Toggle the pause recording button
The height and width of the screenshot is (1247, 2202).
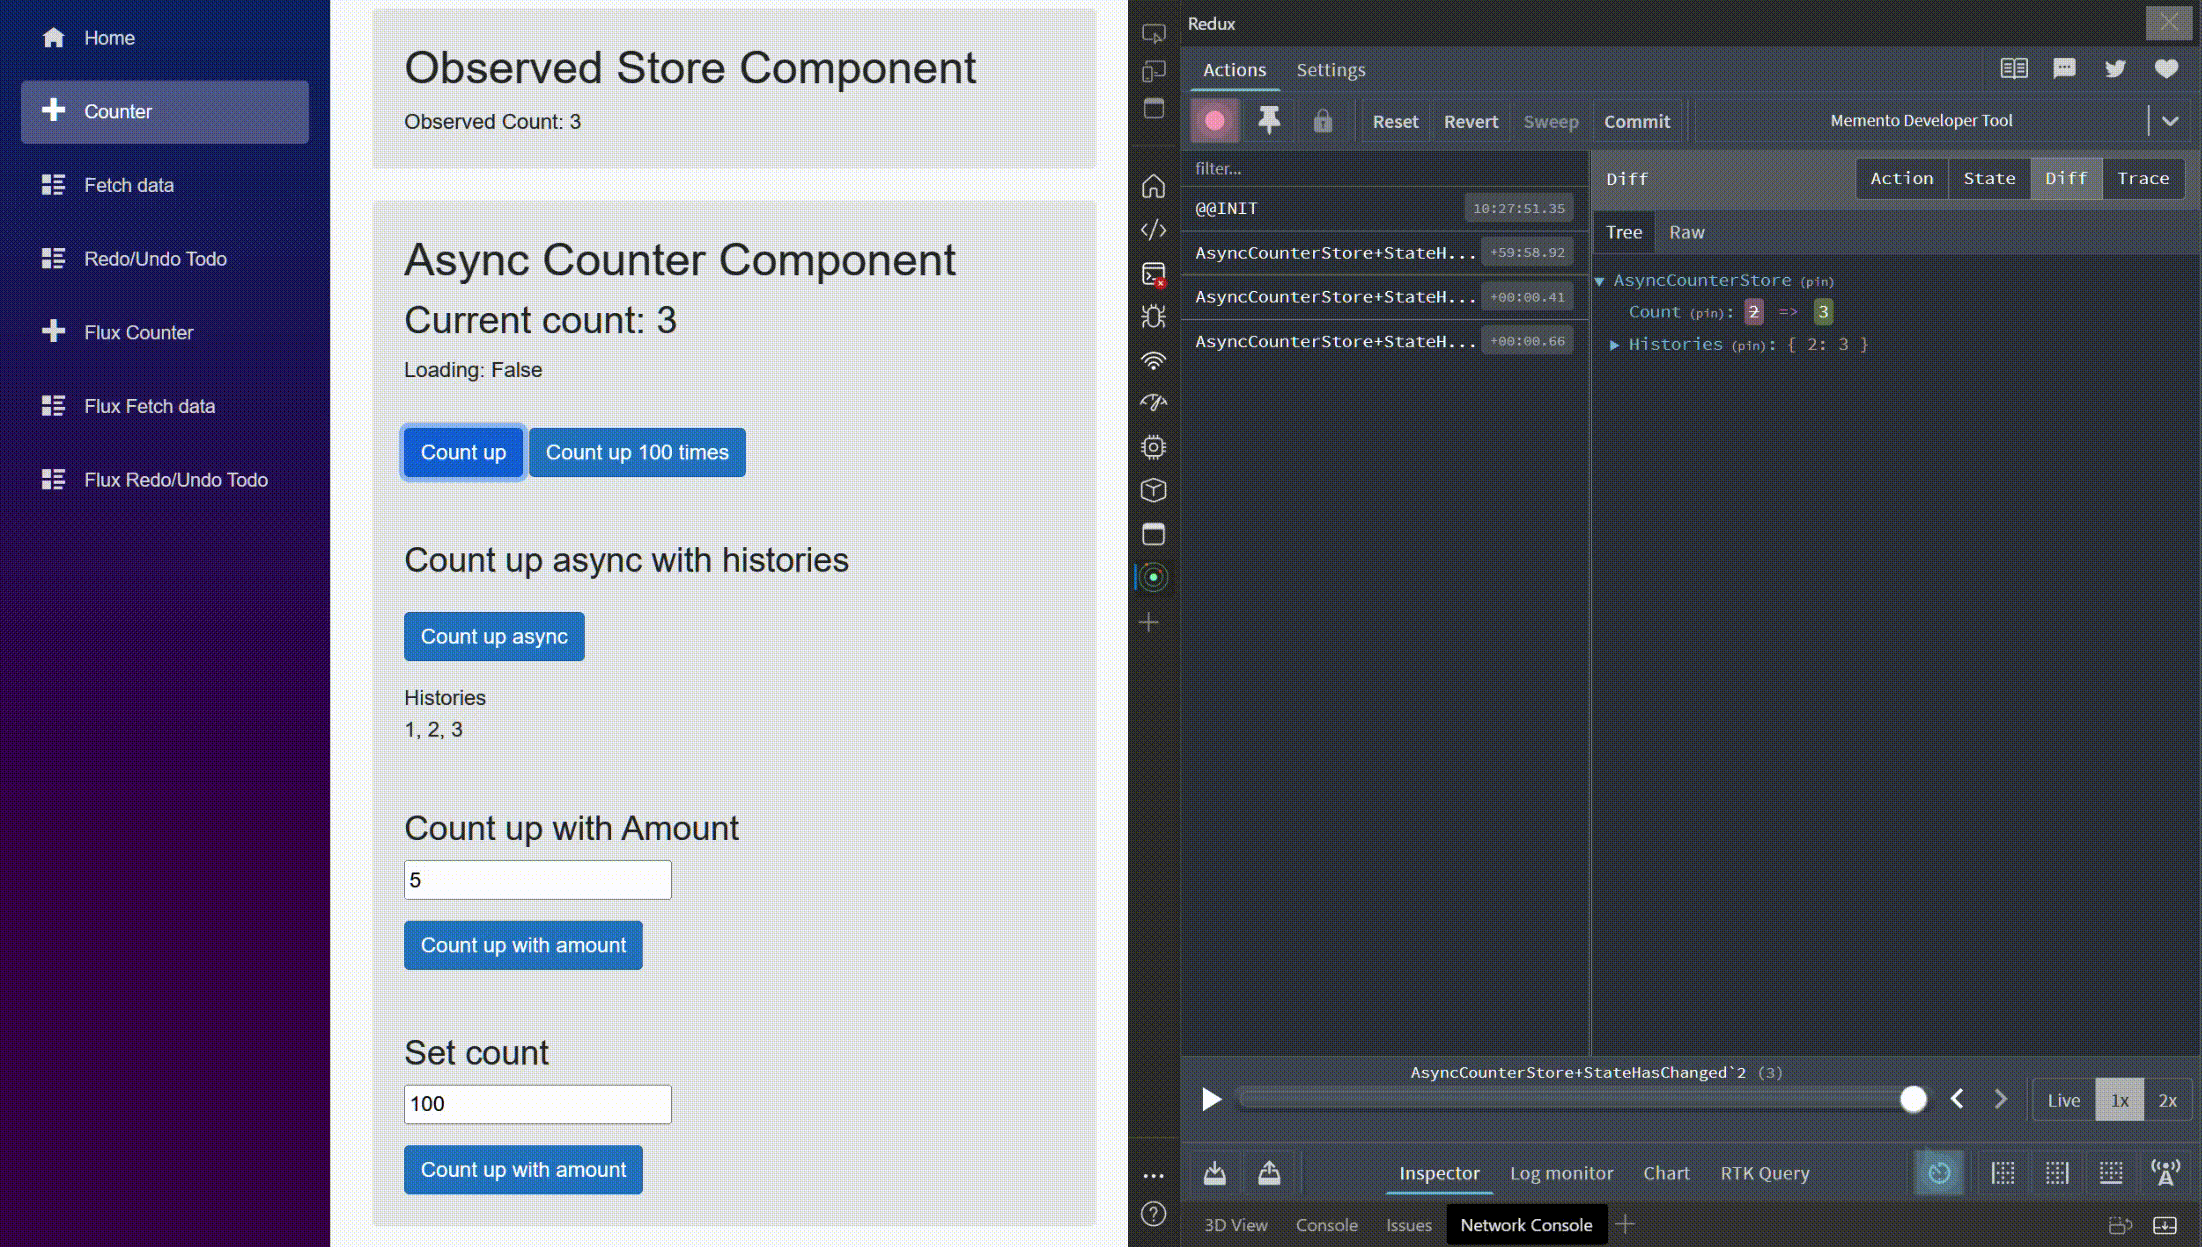point(1214,121)
